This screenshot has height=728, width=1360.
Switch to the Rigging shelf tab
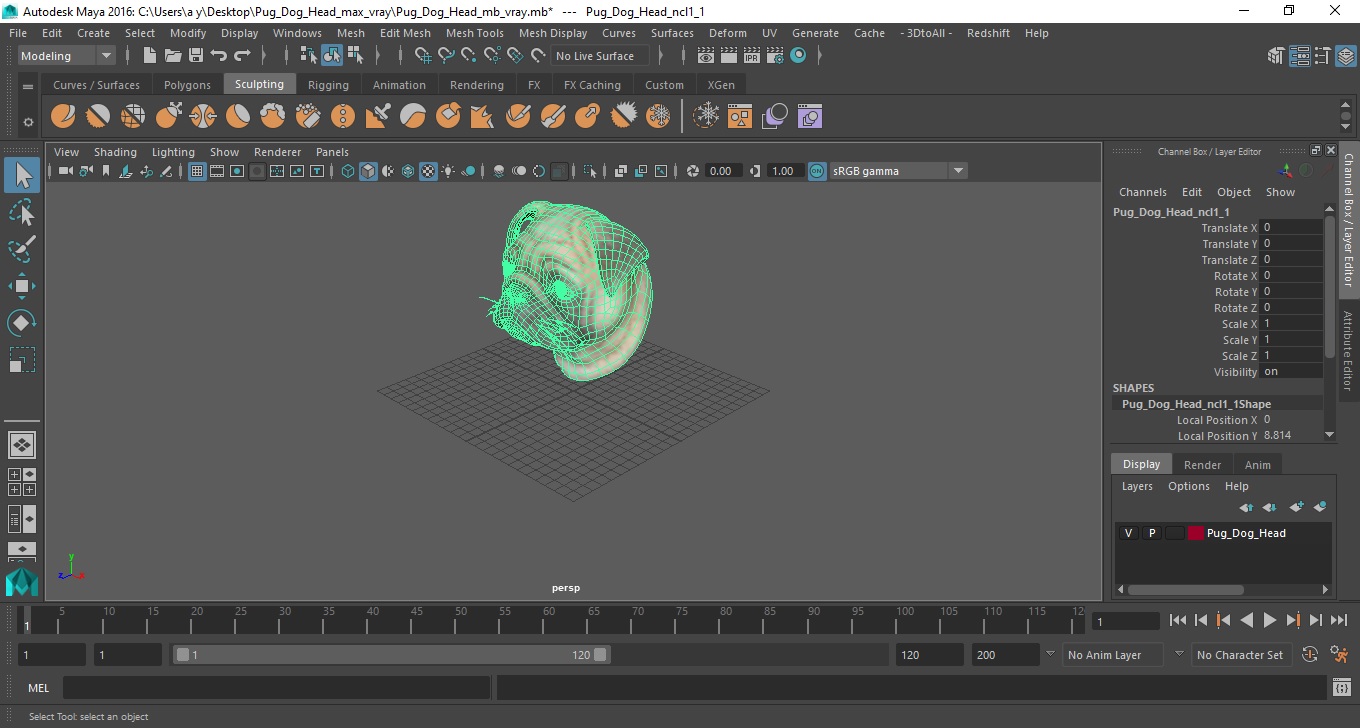pos(328,85)
